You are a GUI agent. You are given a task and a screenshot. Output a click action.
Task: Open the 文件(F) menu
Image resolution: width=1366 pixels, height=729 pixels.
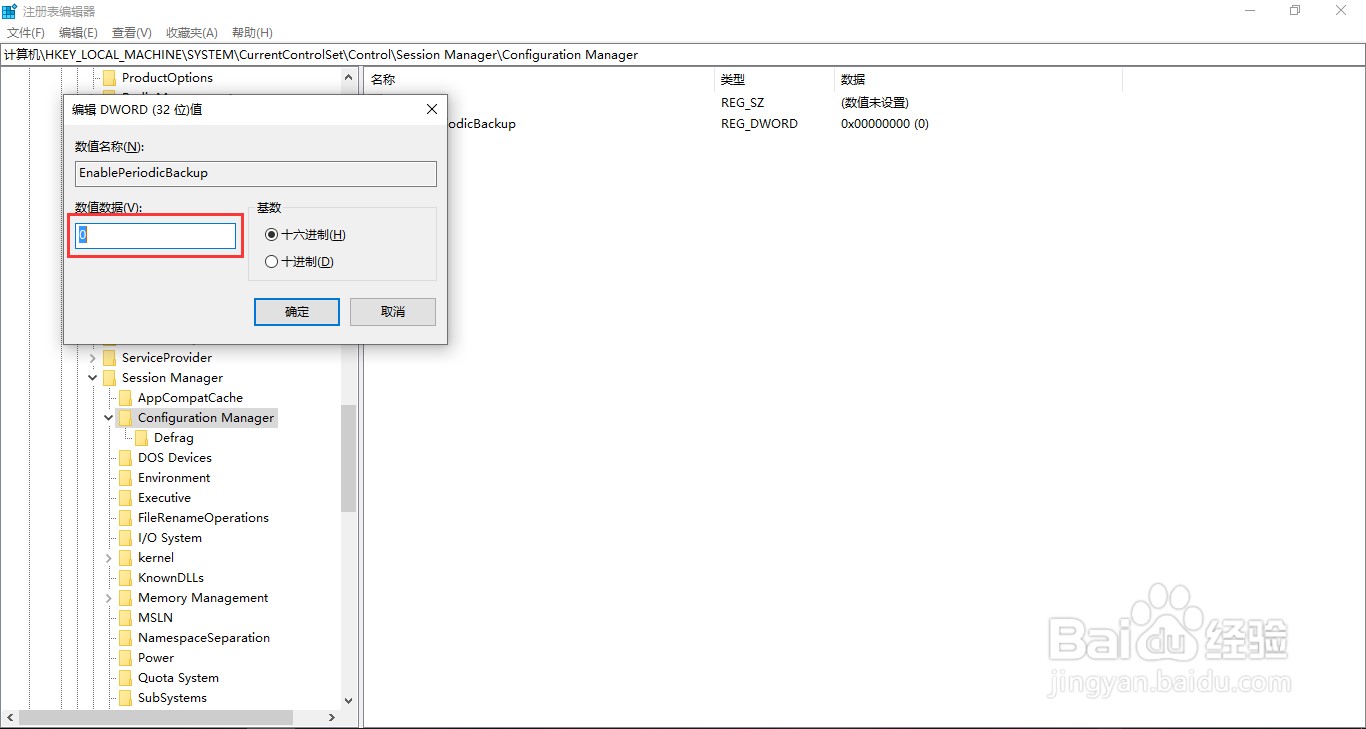(x=26, y=33)
